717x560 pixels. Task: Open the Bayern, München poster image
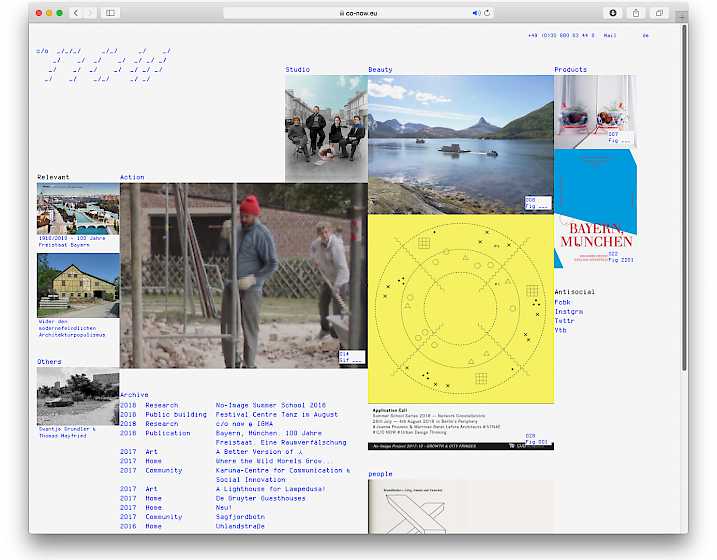[x=595, y=208]
